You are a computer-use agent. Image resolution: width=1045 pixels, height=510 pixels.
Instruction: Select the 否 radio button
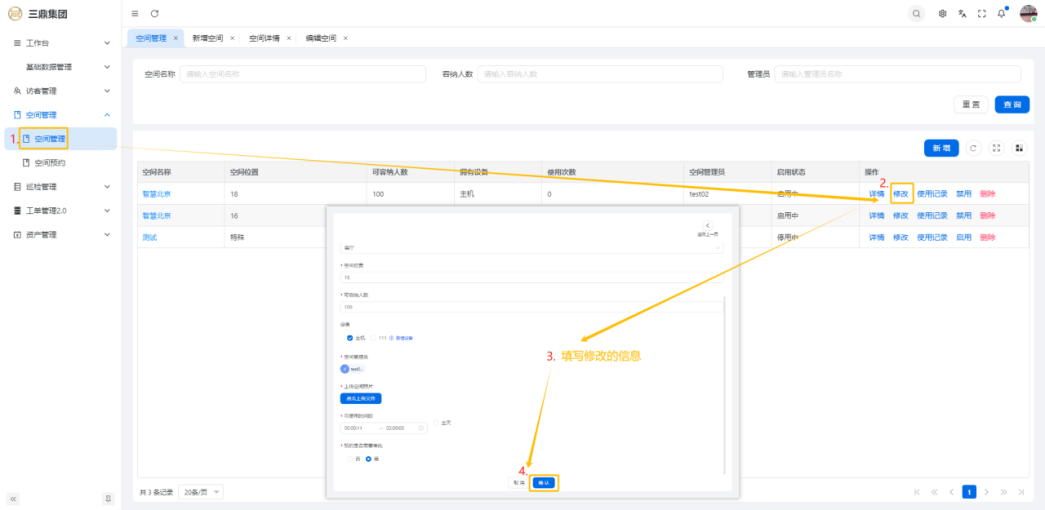pyautogui.click(x=349, y=459)
